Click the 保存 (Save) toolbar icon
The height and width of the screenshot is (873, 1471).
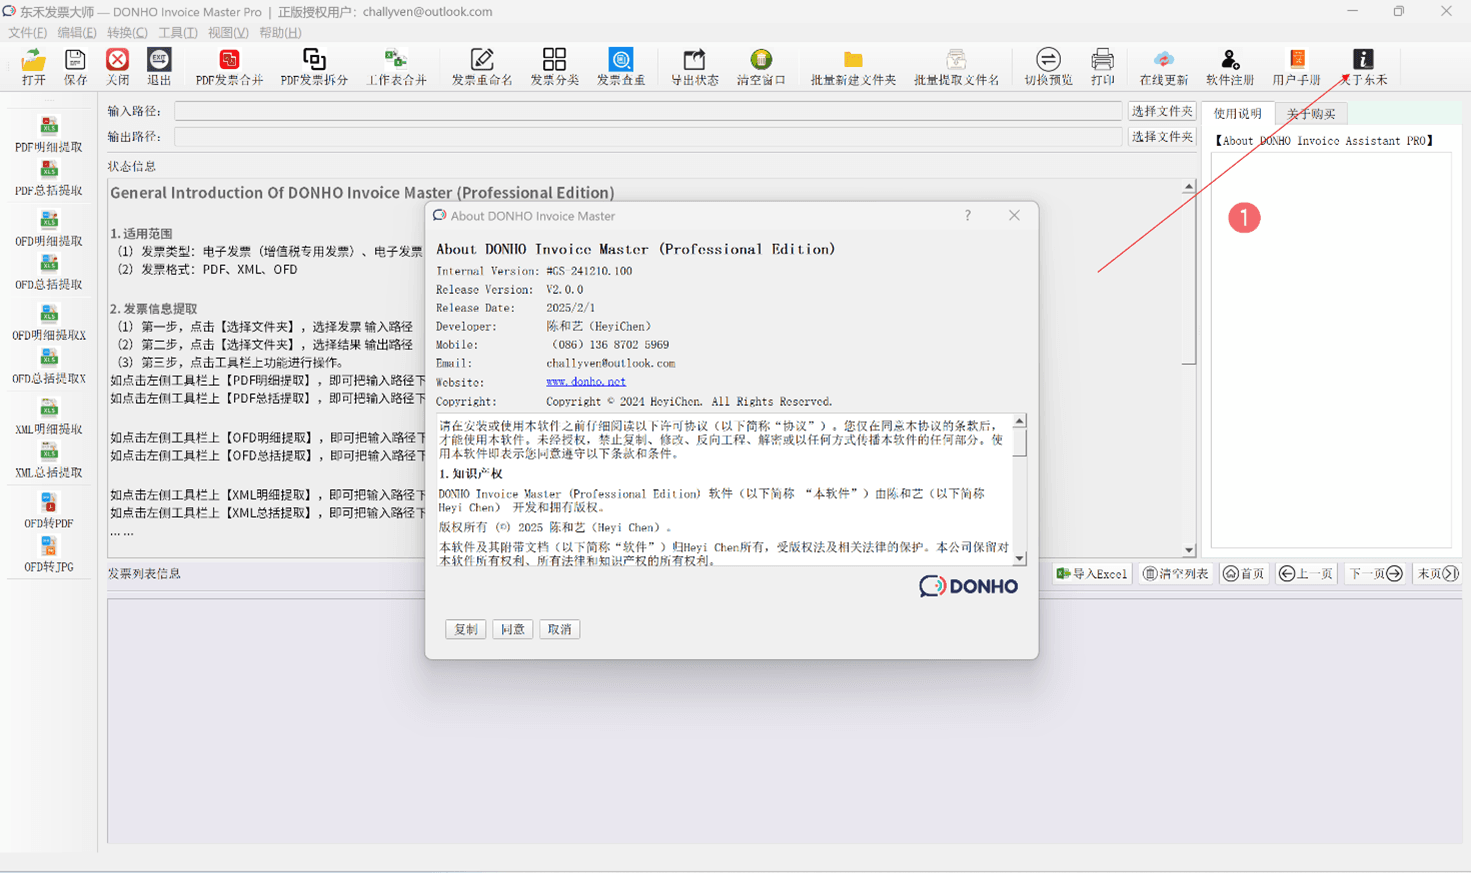[x=75, y=67]
